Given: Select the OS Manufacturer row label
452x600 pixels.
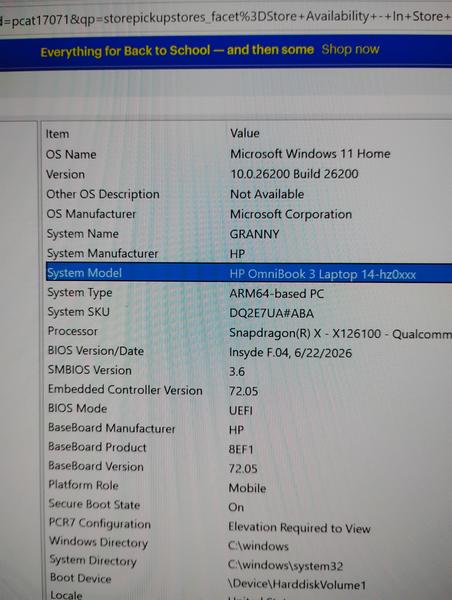Looking at the screenshot, I should [x=91, y=214].
